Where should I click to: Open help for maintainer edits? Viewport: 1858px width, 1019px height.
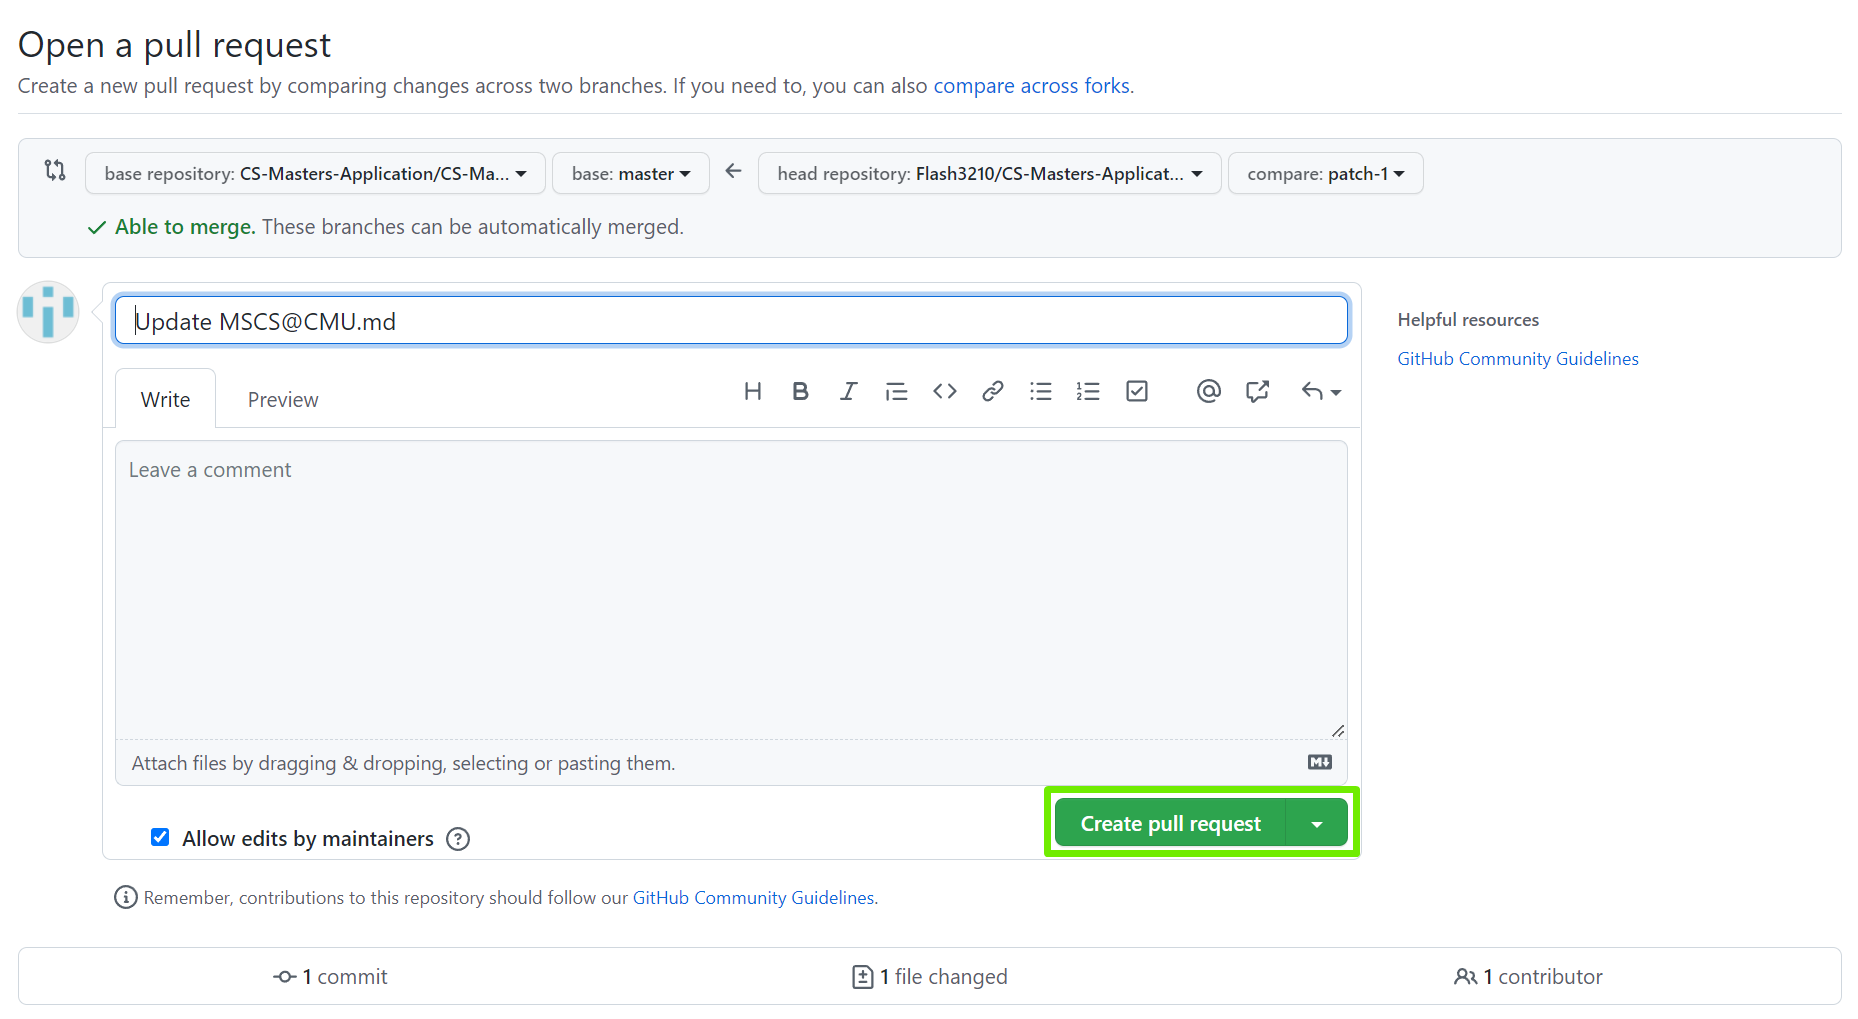point(458,839)
